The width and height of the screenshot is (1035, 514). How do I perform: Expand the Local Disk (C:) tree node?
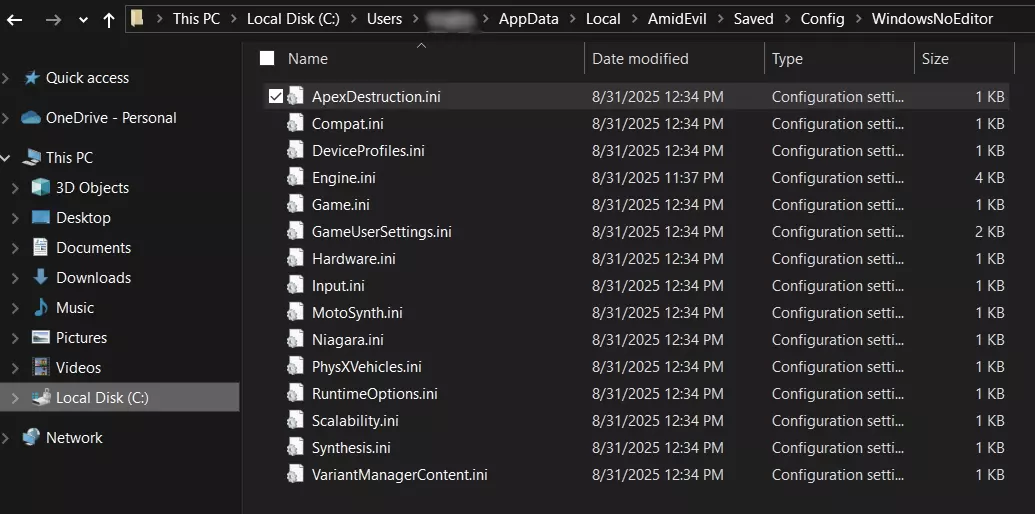(15, 397)
